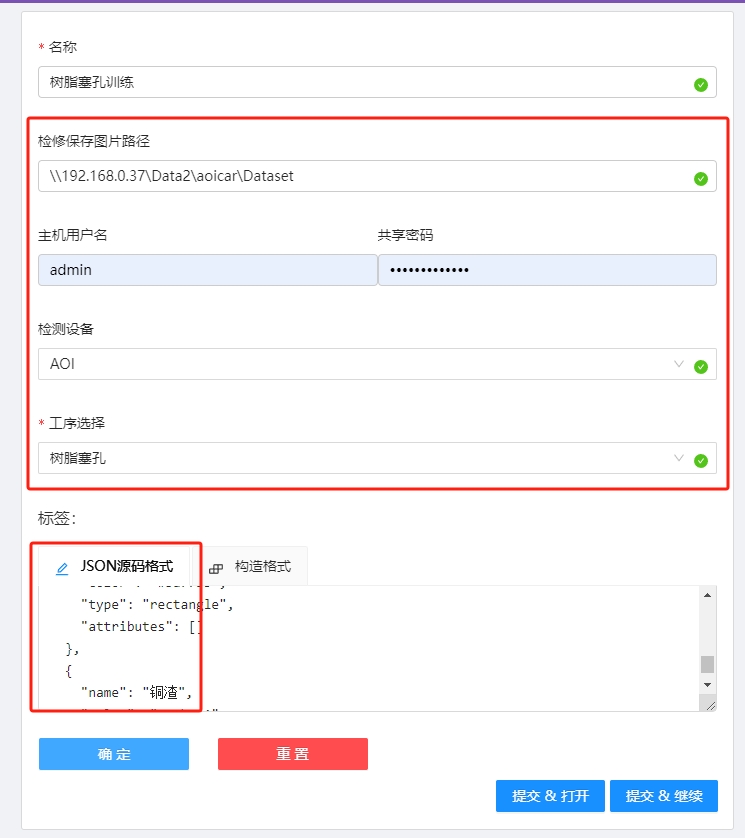Screen dimensions: 745x838
Task: Click the JSON textarea scrollbar thumb
Action: tap(707, 665)
